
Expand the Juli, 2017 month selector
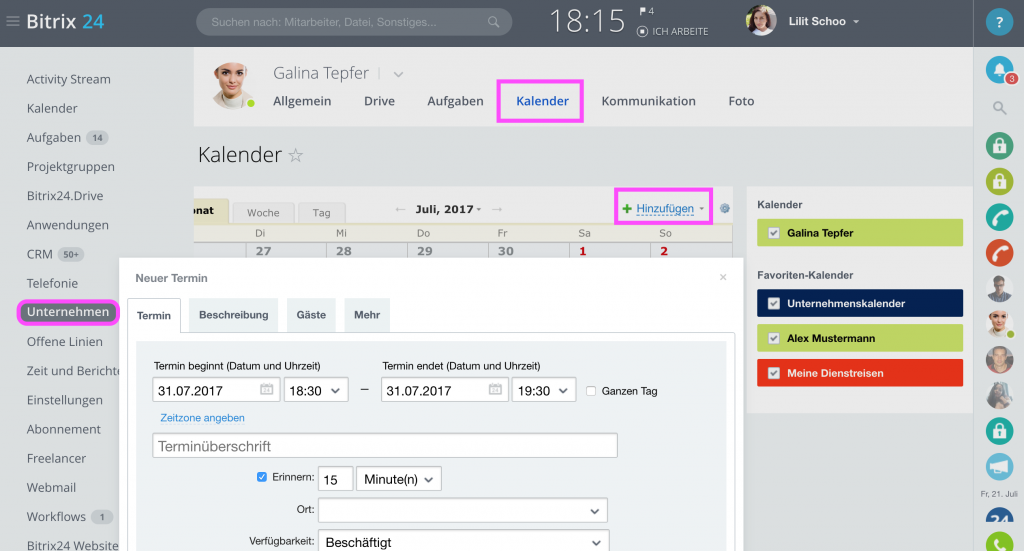pyautogui.click(x=448, y=210)
